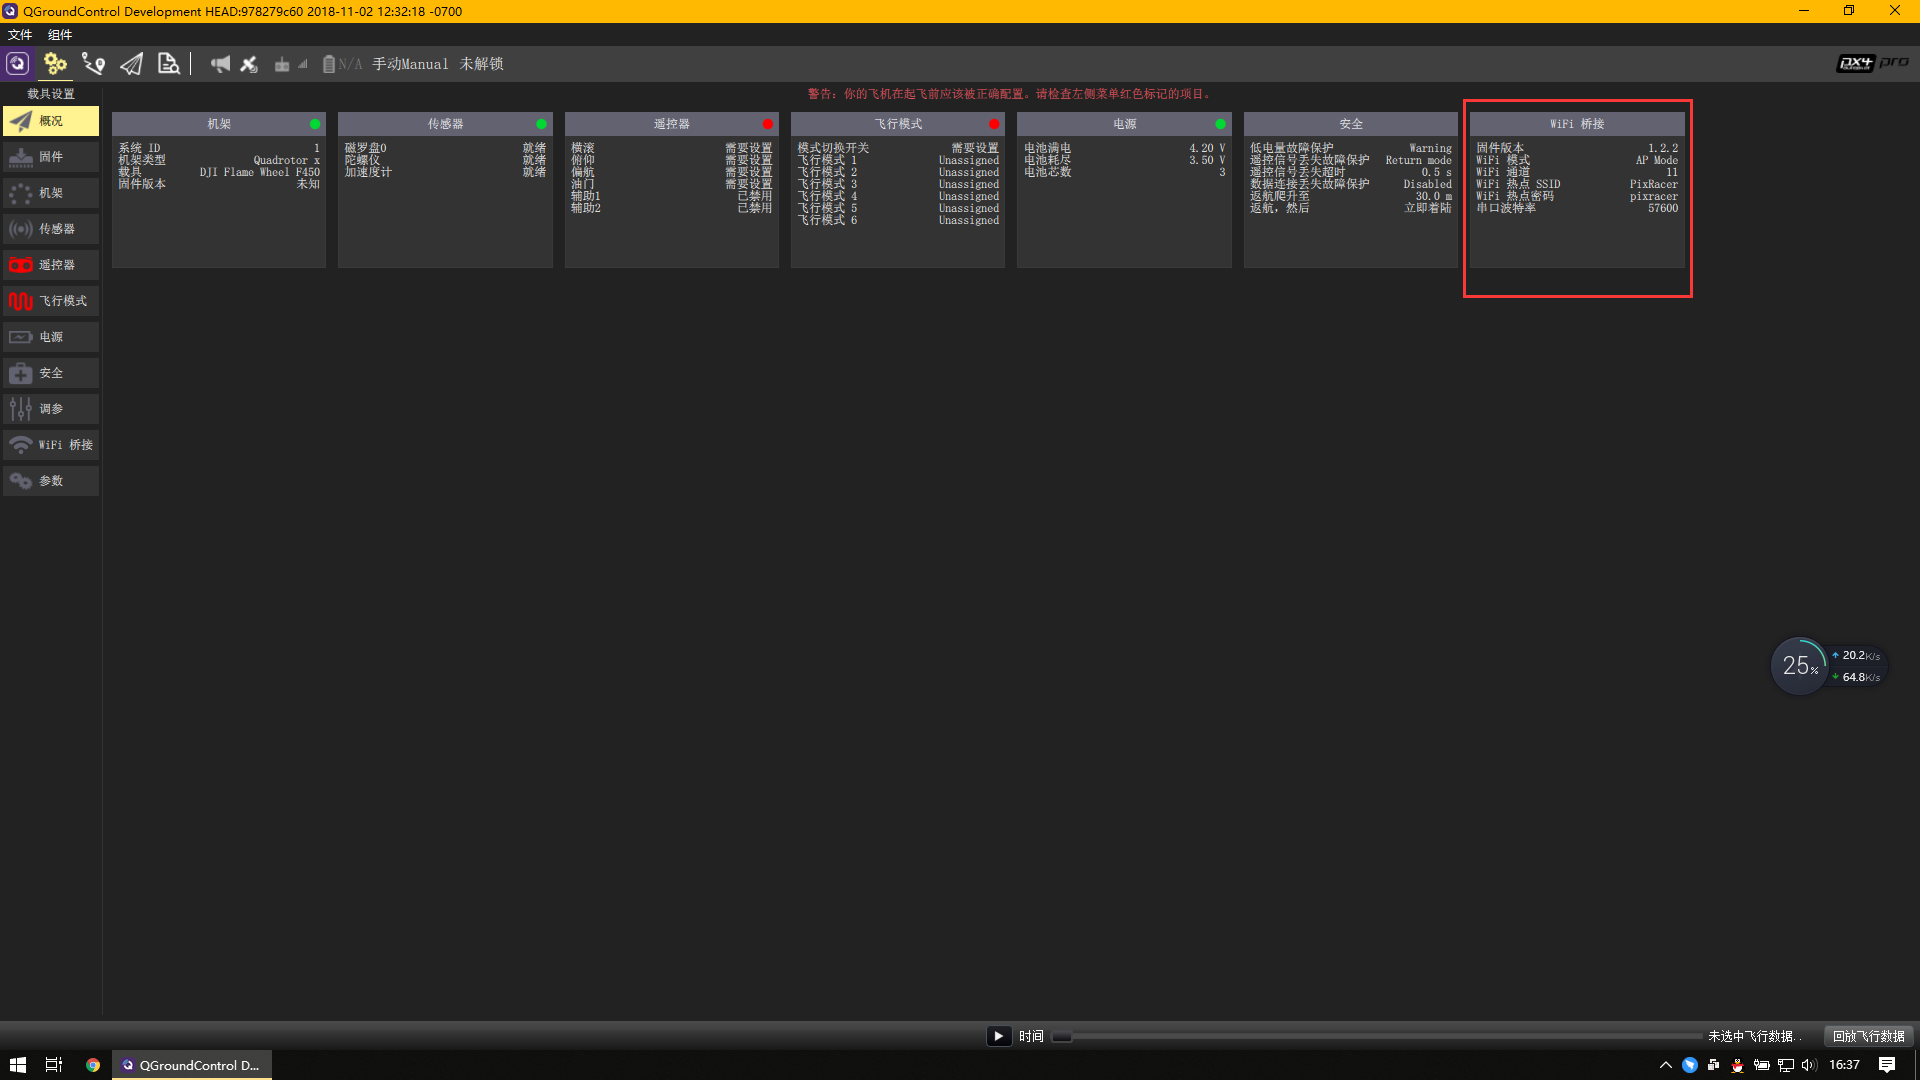Click 4.20 V battery full value
The image size is (1920, 1080).
[1206, 148]
